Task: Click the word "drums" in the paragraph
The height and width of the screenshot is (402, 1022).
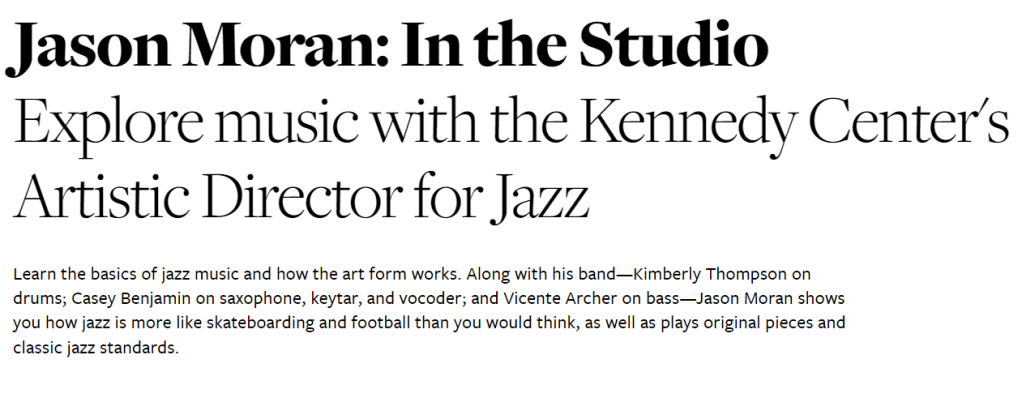Action: (x=35, y=298)
